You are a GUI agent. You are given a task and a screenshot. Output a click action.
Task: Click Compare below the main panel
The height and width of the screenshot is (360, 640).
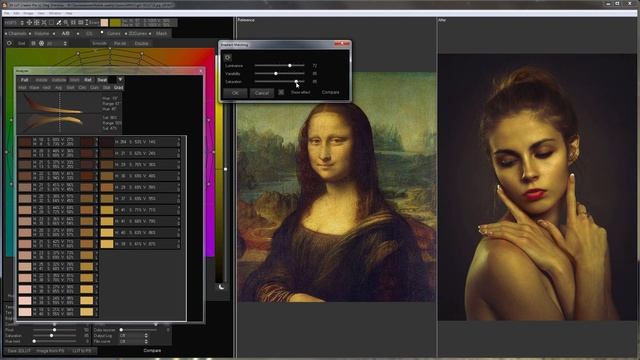[x=152, y=351]
